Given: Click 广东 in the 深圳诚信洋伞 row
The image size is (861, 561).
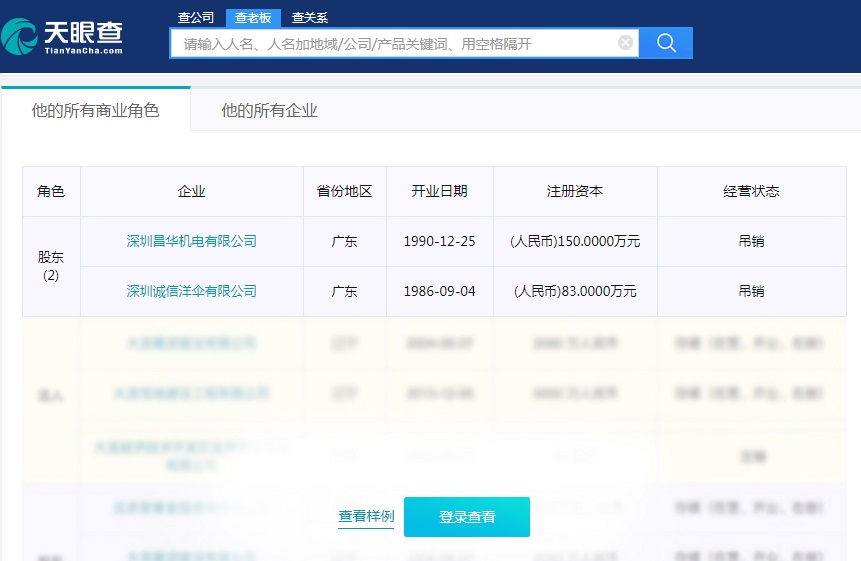Looking at the screenshot, I should 345,291.
